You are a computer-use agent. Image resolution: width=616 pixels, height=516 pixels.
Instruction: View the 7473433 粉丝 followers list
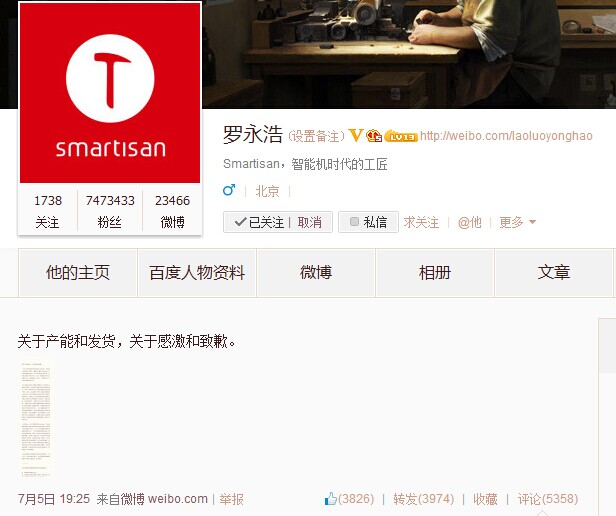110,211
